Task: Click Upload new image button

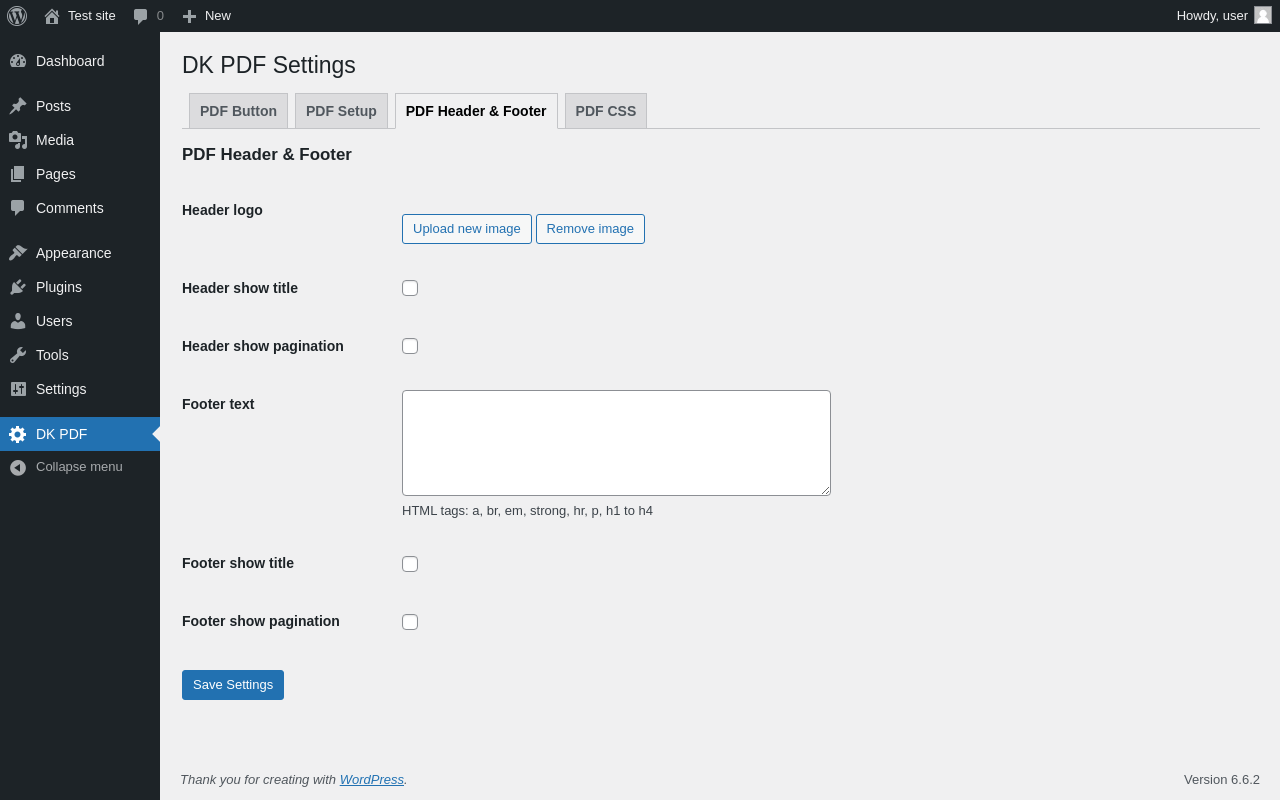Action: pyautogui.click(x=467, y=229)
